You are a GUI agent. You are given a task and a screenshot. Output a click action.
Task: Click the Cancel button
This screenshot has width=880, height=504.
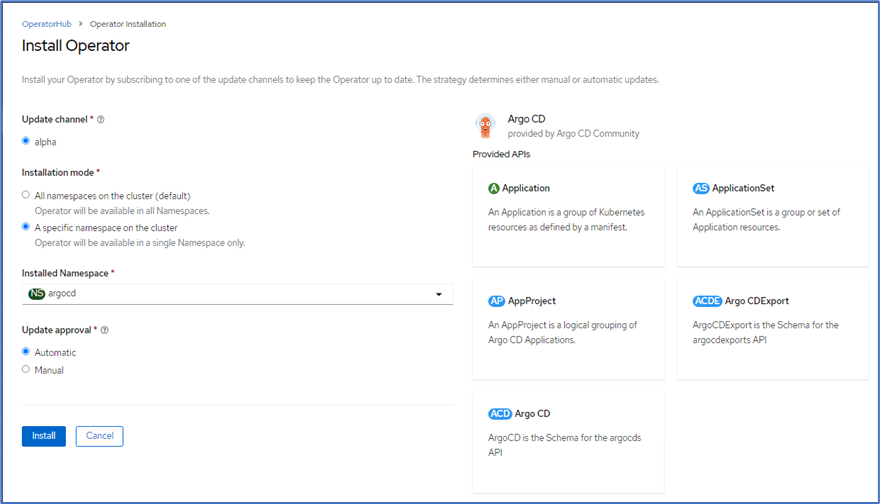pos(100,436)
